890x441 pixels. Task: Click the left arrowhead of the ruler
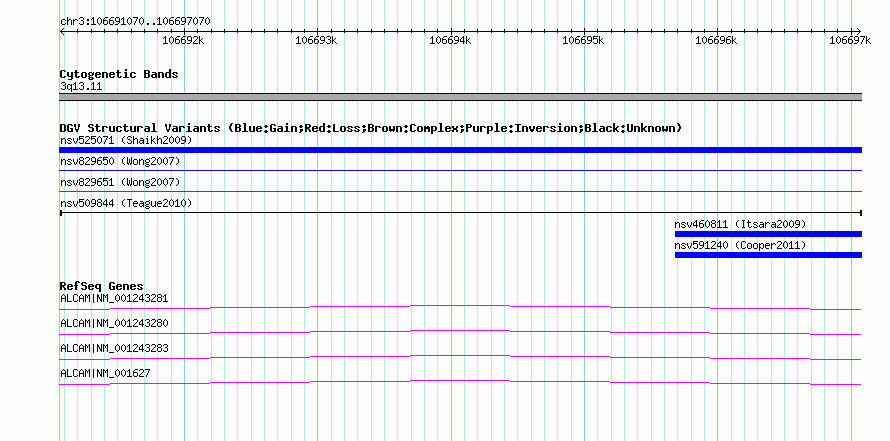point(62,31)
